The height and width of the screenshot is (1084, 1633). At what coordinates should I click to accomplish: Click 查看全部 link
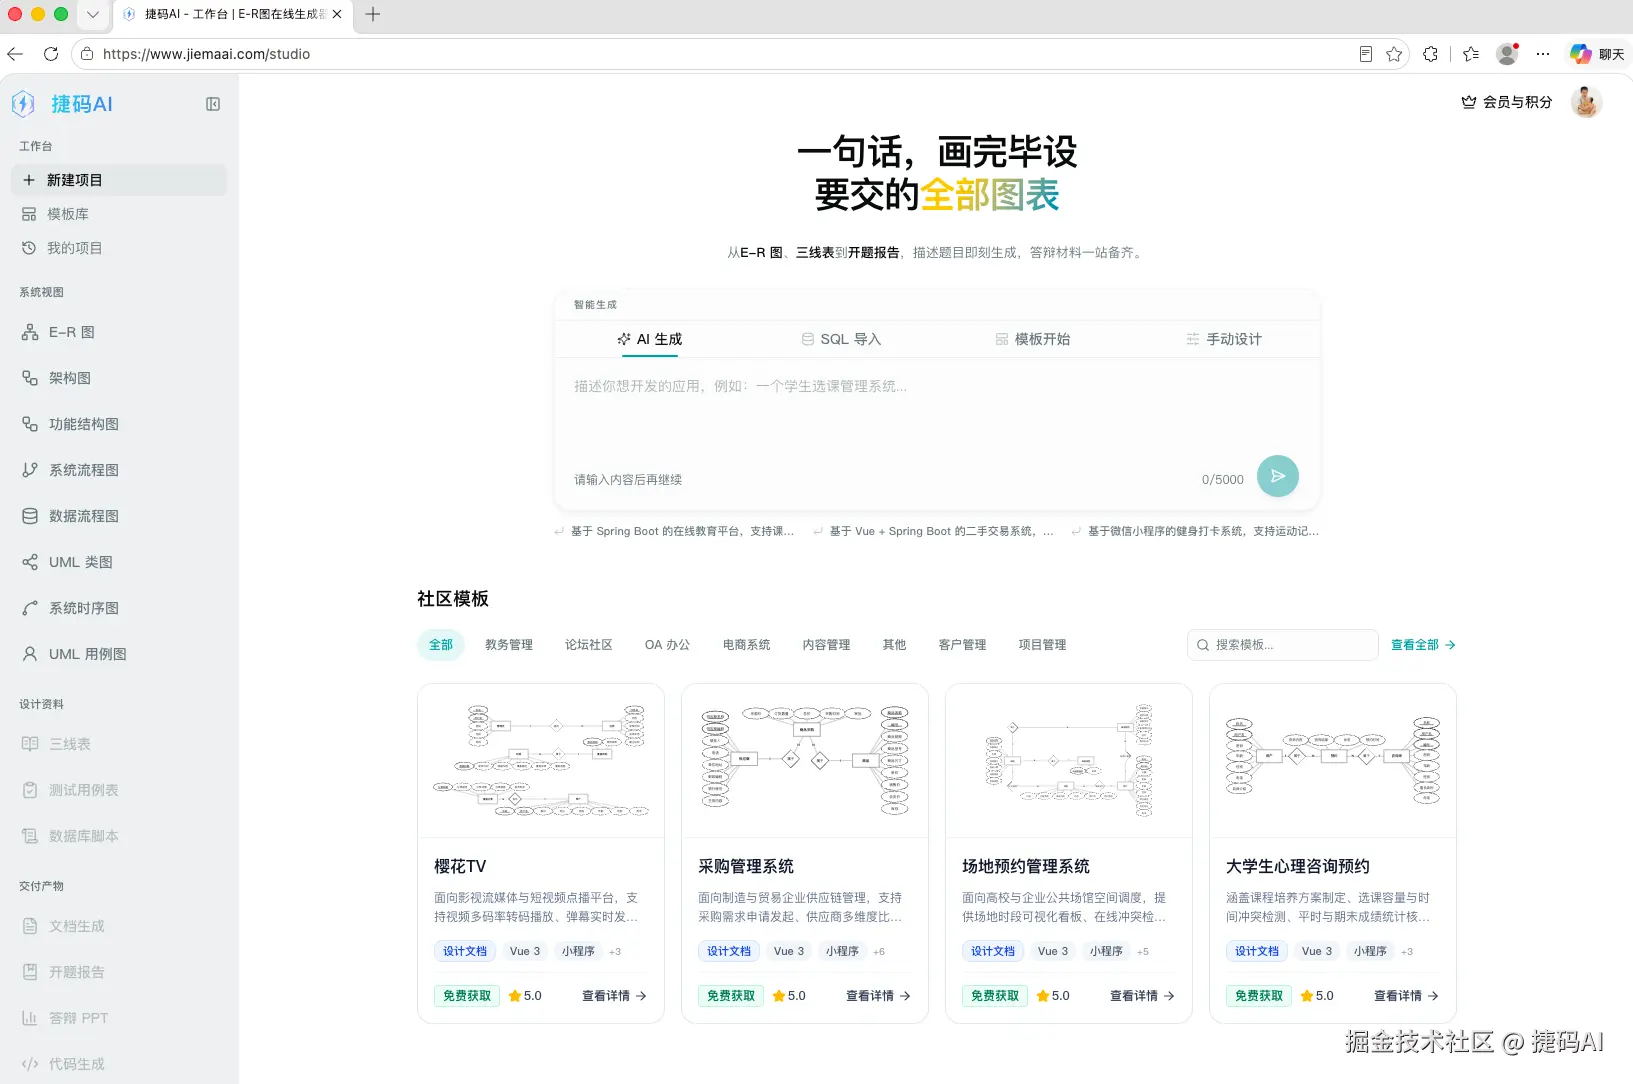(1423, 645)
